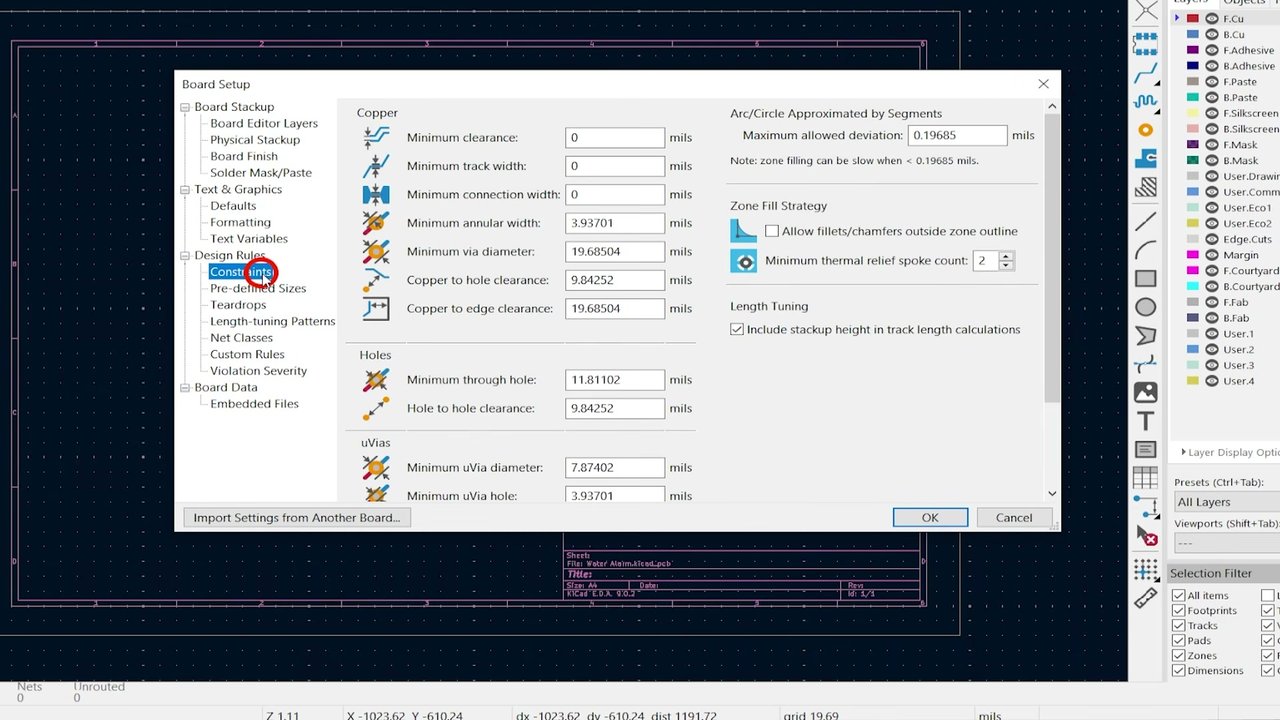Pick the Add Filled Zone tool

point(1146,159)
